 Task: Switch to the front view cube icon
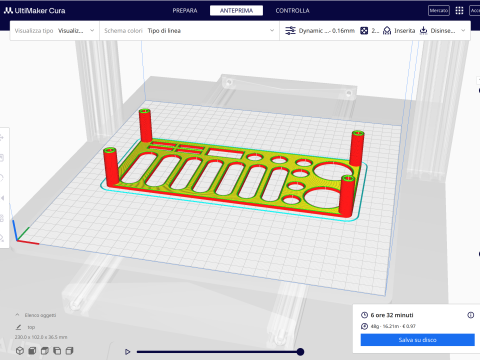click(32, 351)
